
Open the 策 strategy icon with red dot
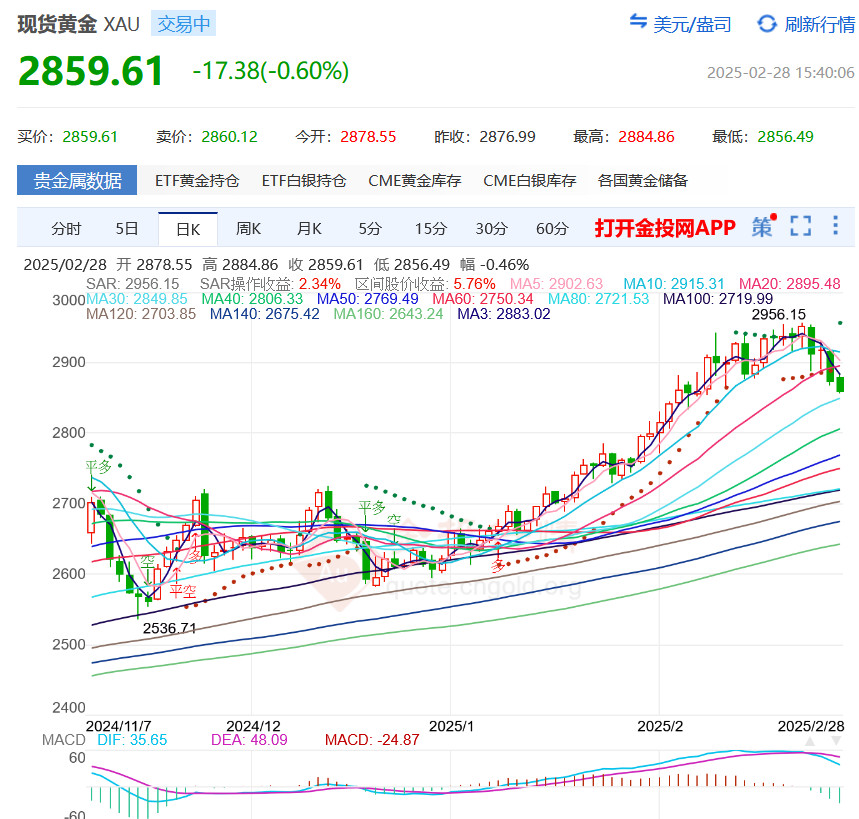pyautogui.click(x=763, y=227)
